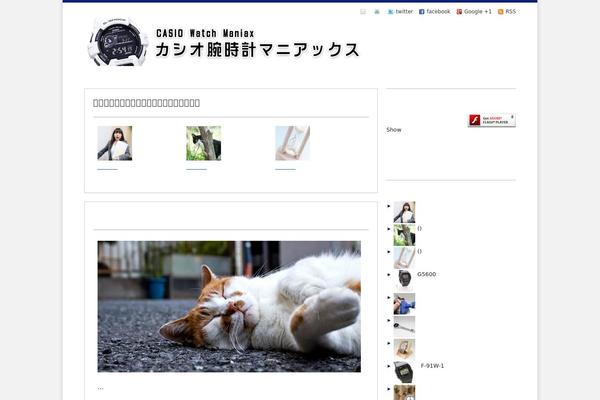
Task: Open the facebook link in the header
Action: 438,11
